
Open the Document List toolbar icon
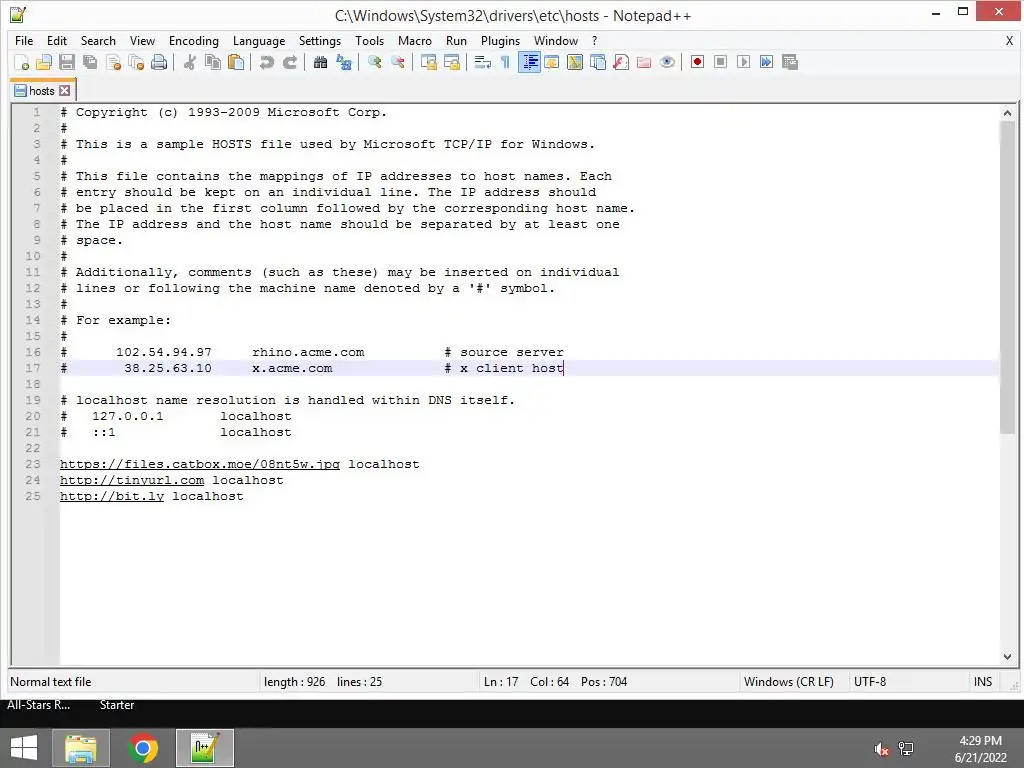[598, 62]
